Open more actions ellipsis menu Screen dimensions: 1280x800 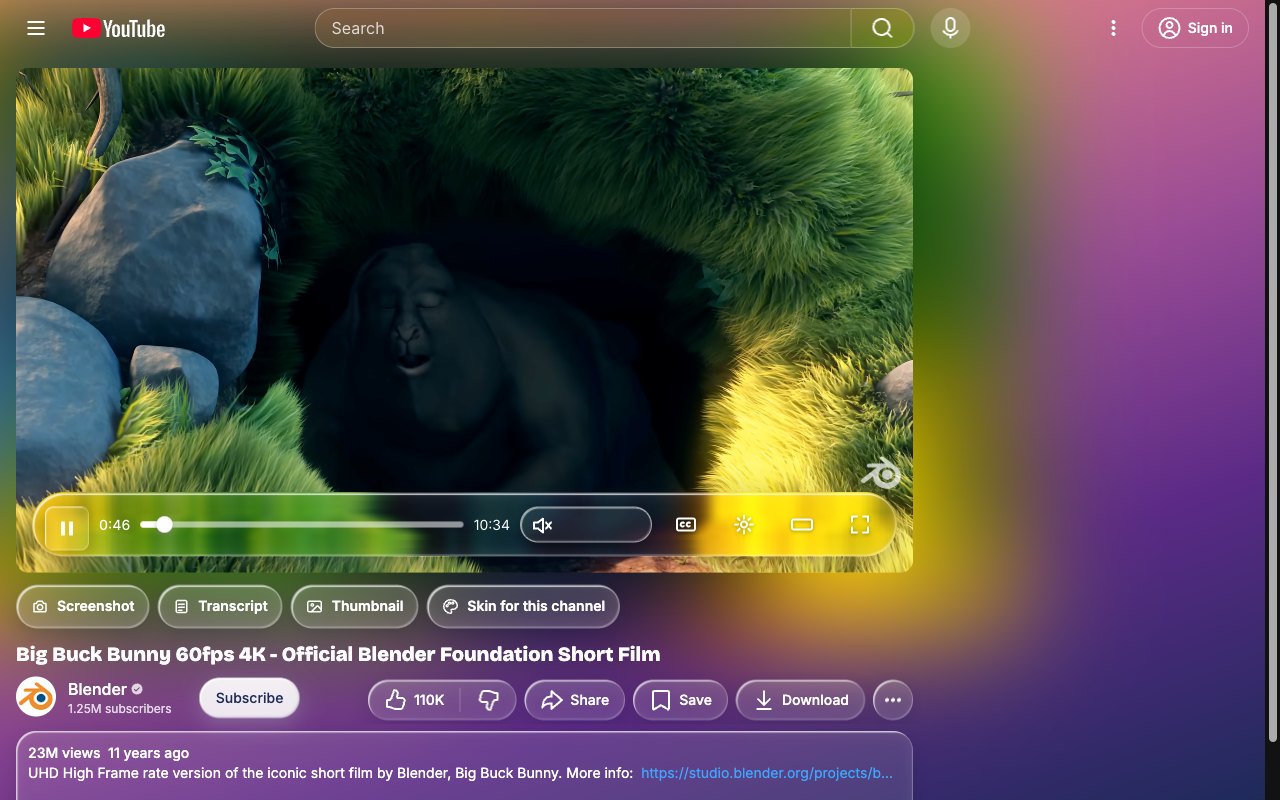pos(893,700)
